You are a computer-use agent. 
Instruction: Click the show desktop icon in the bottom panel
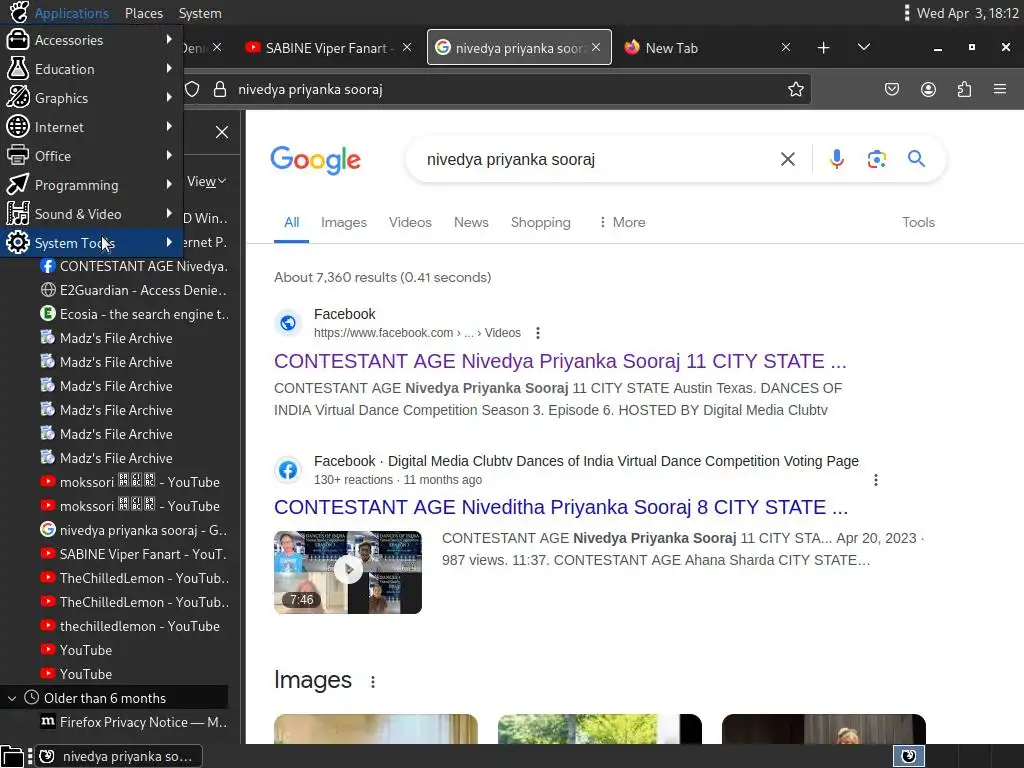12,756
